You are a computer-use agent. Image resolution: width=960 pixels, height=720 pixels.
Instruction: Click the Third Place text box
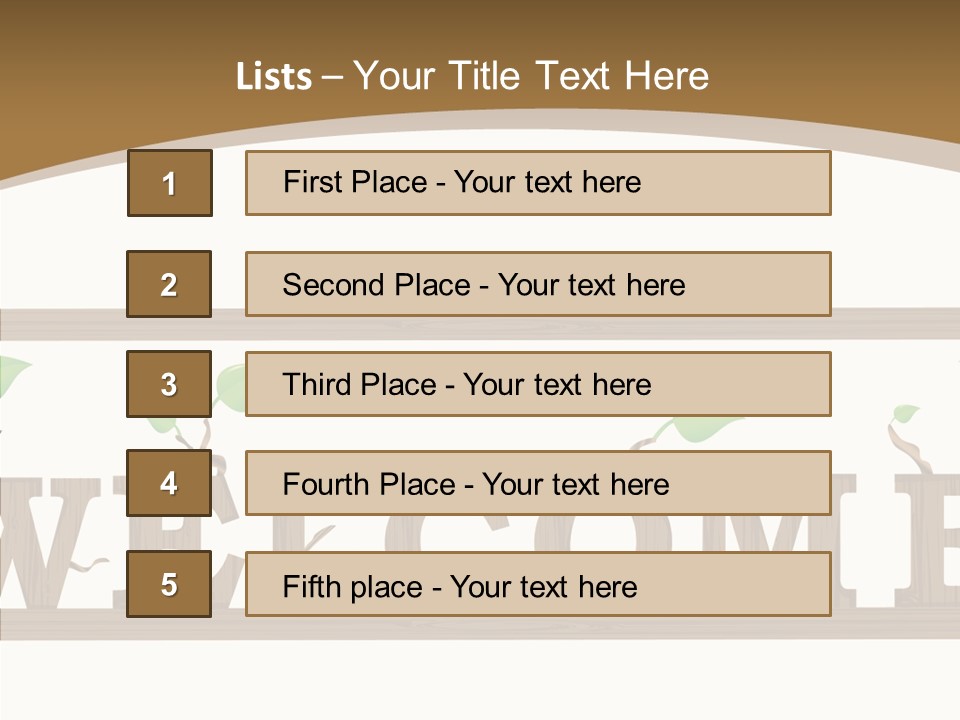(538, 384)
